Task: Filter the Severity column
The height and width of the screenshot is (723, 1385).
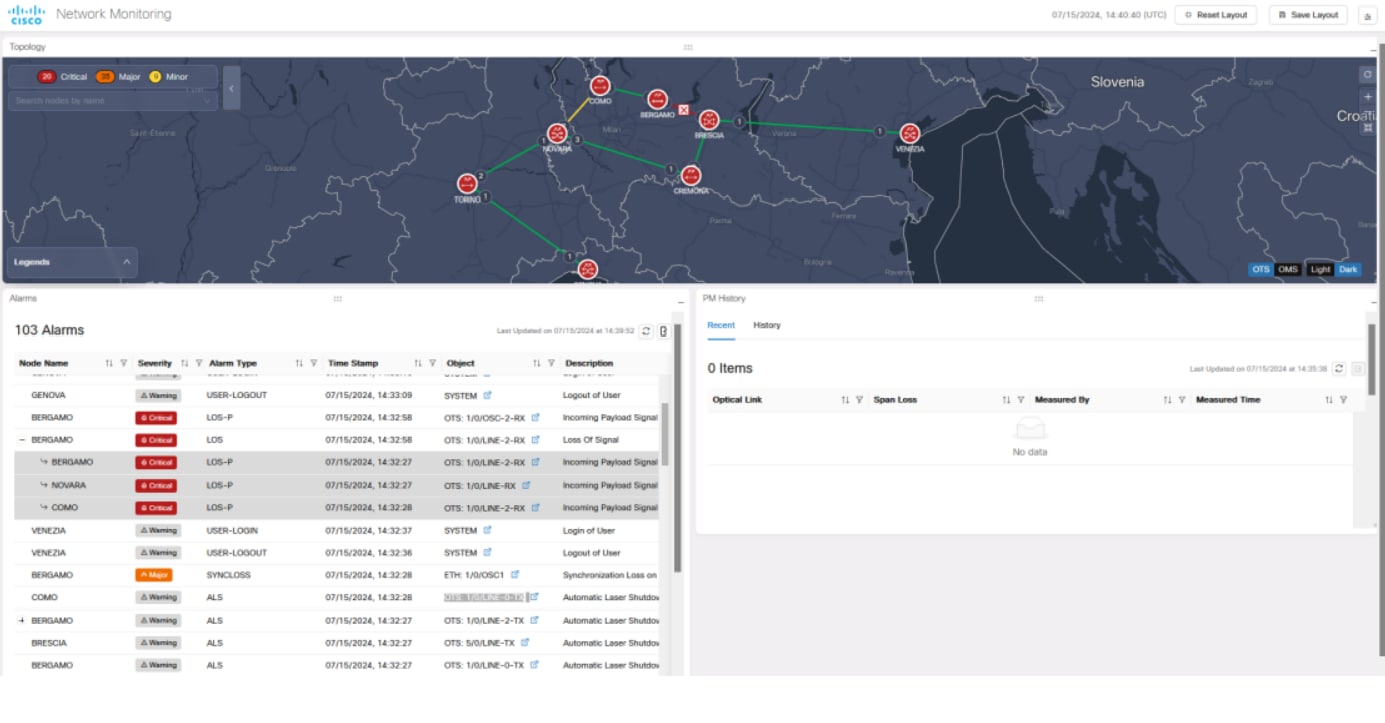Action: 199,363
